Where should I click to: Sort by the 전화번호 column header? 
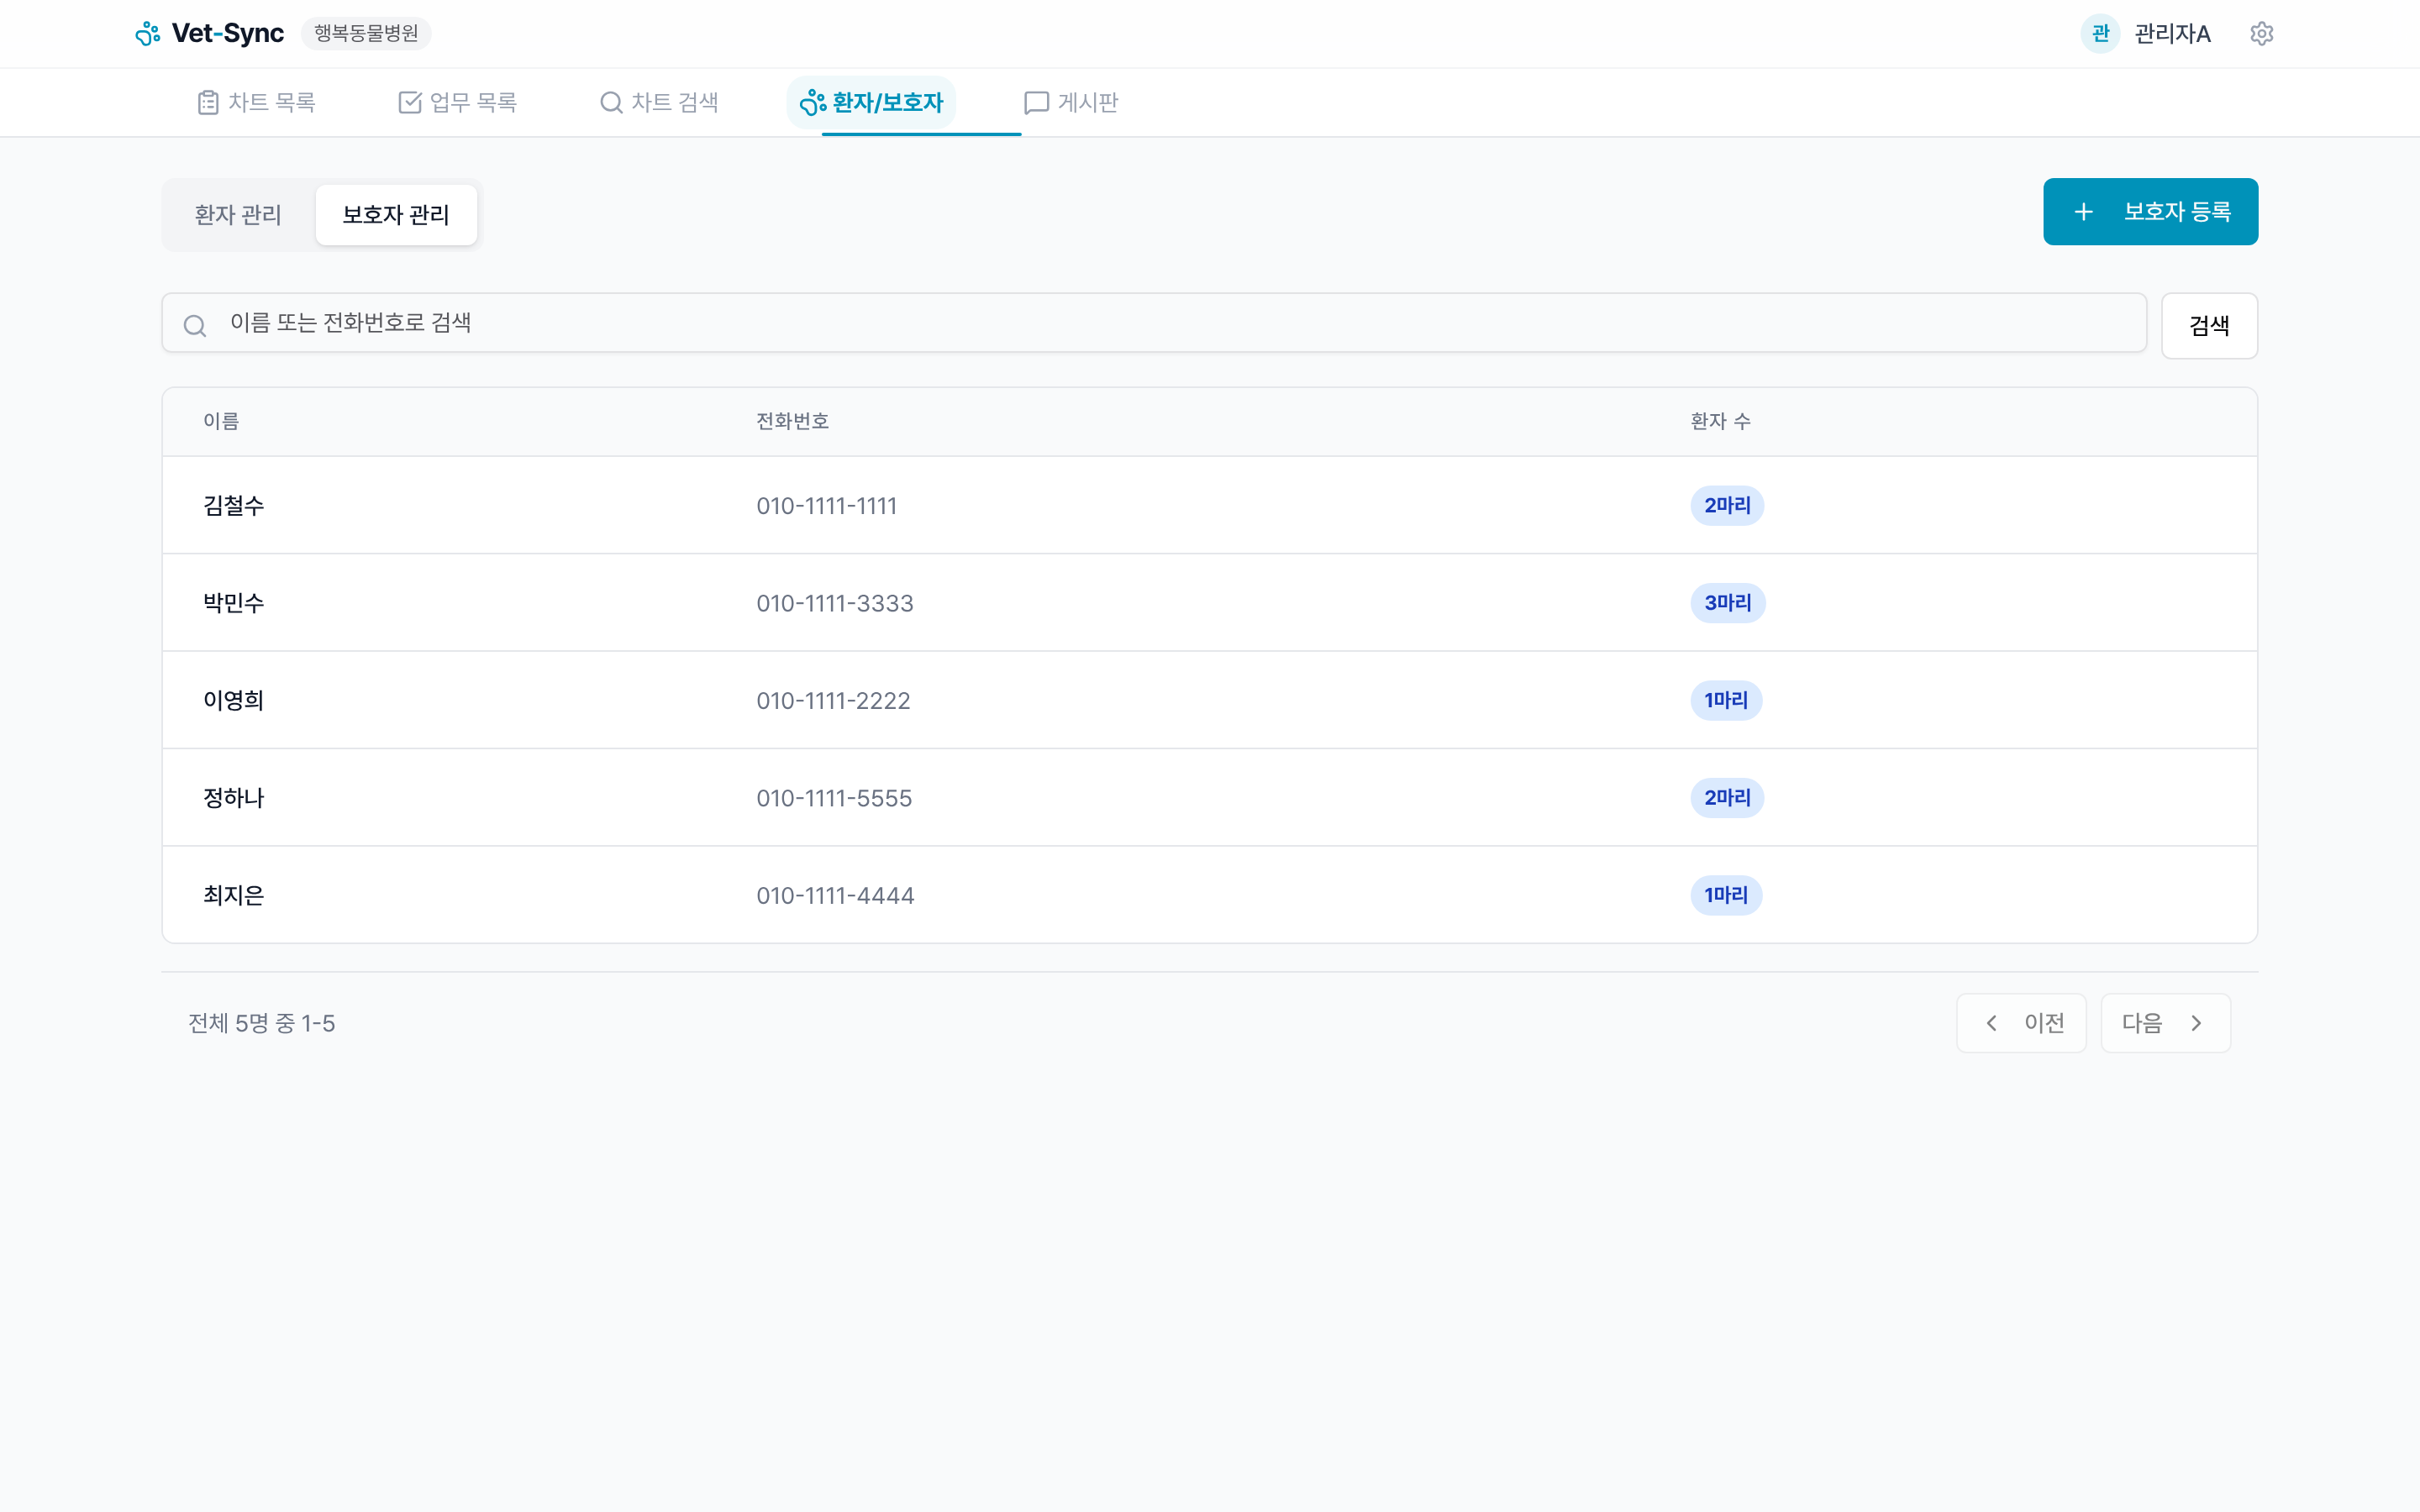pos(792,421)
